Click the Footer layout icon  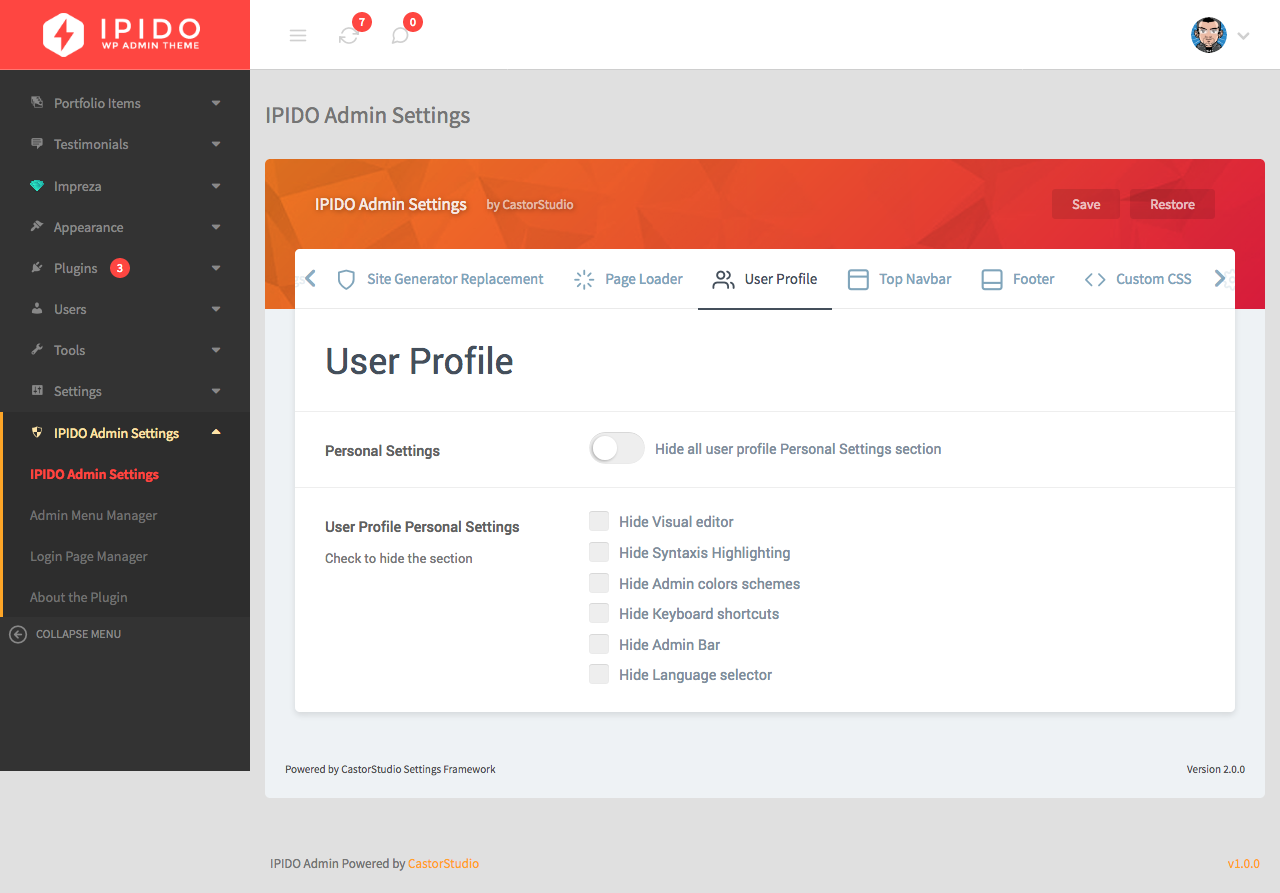[992, 279]
